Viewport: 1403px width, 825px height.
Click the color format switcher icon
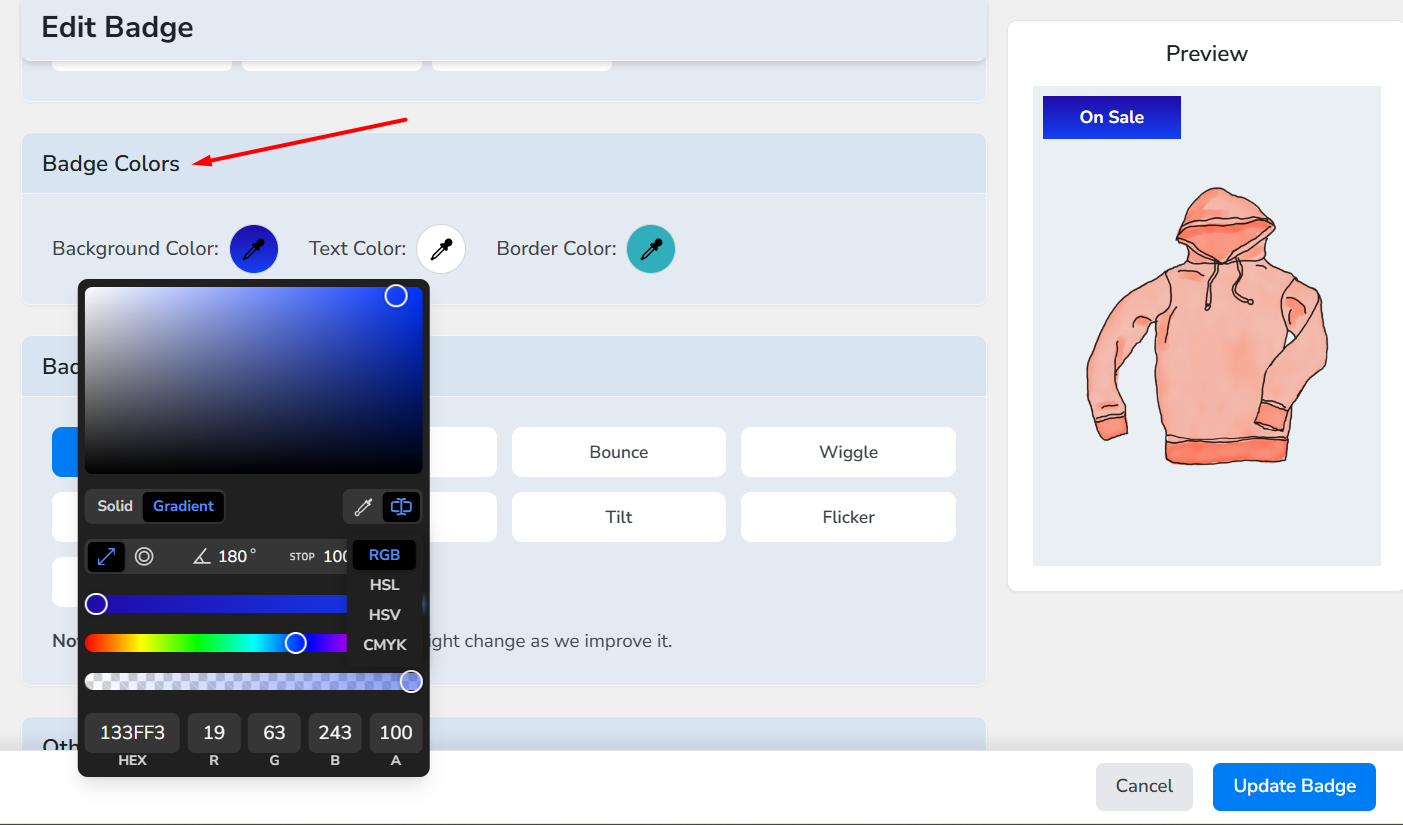coord(401,507)
